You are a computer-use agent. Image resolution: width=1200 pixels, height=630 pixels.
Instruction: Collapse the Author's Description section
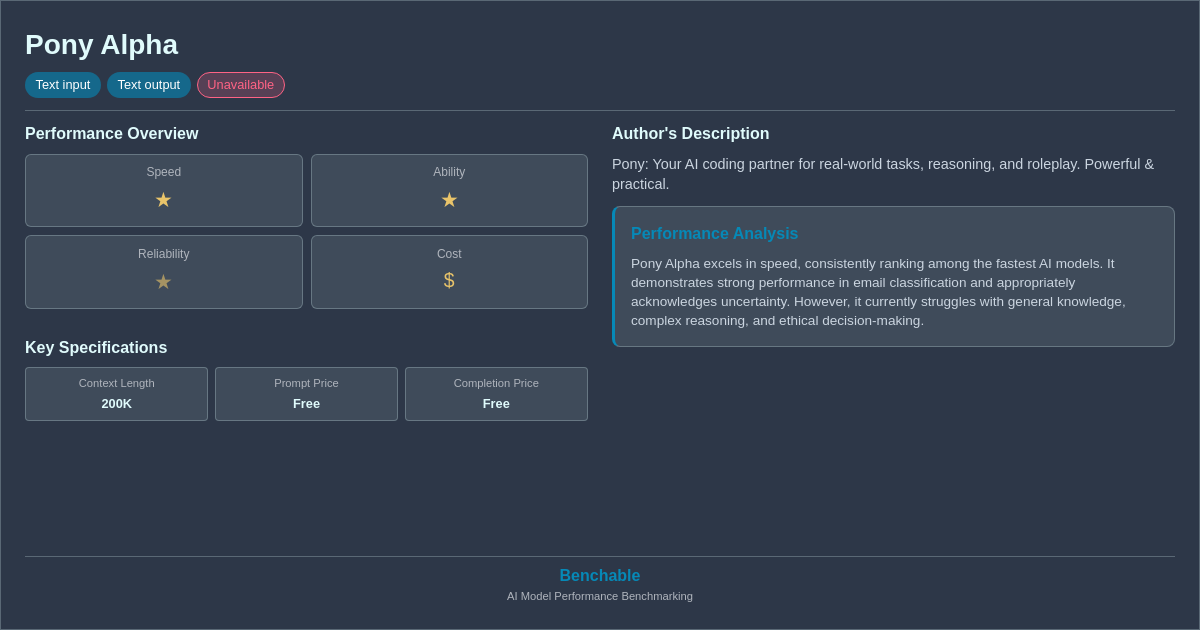click(x=690, y=133)
